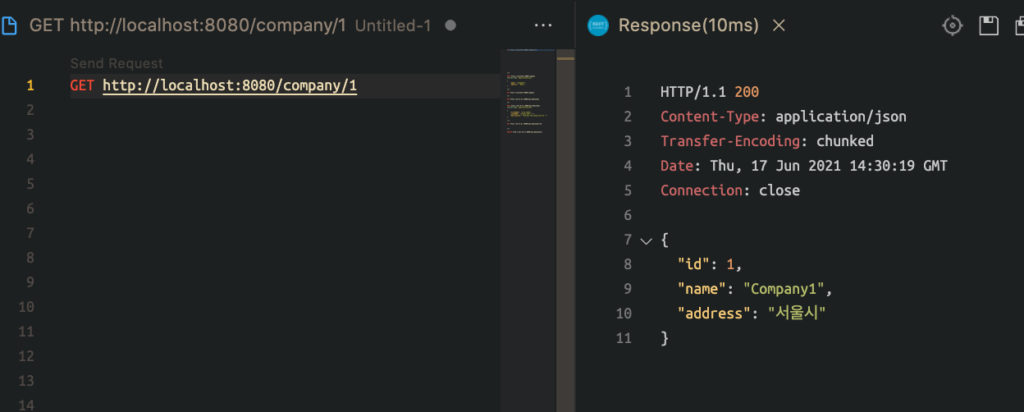This screenshot has width=1024, height=412.
Task: Click the GET method keyword in line 1
Action: click(82, 86)
